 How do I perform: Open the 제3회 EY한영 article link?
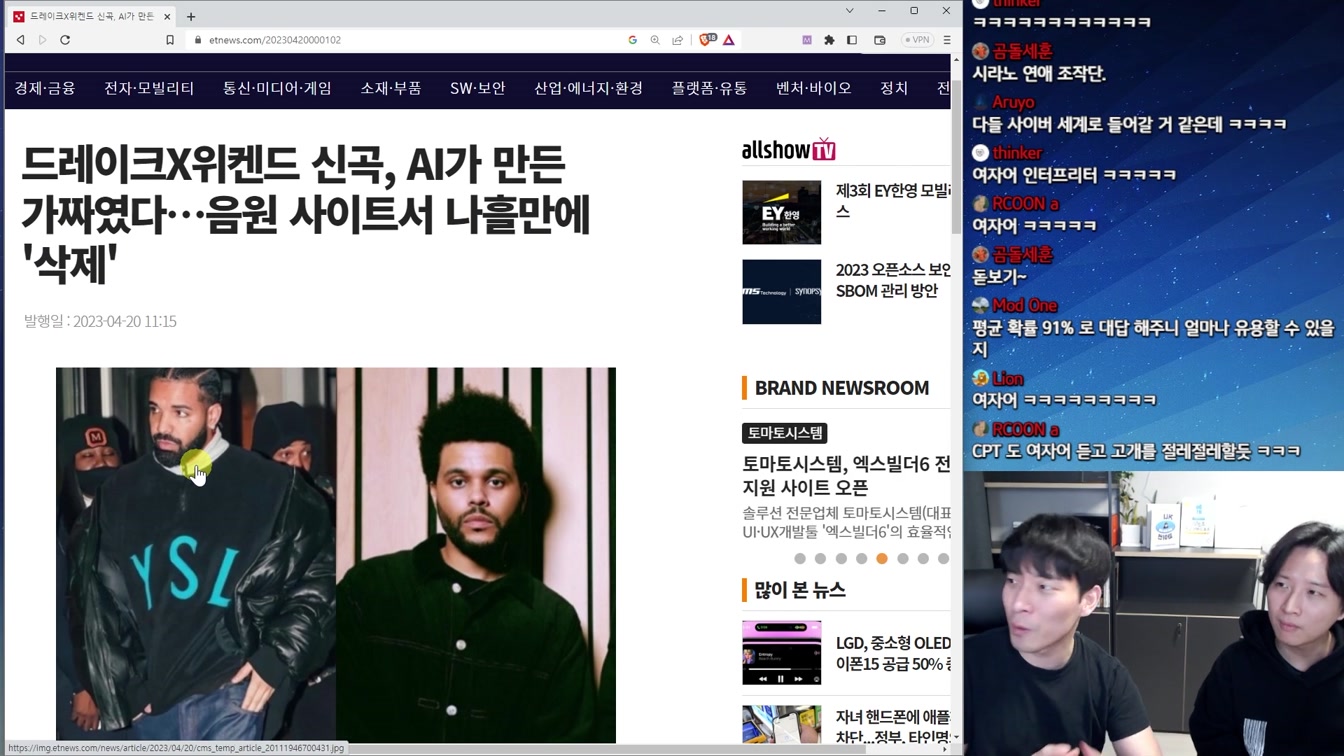pyautogui.click(x=893, y=201)
